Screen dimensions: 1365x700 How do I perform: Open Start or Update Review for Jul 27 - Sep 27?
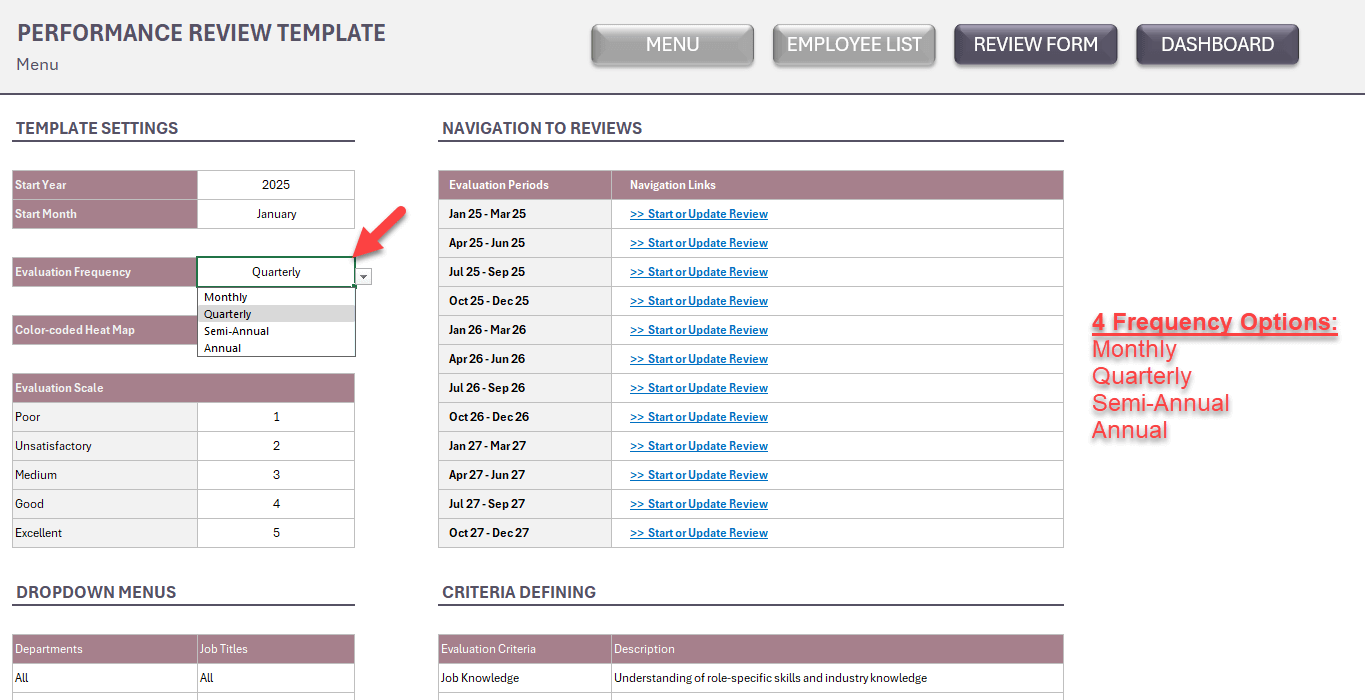point(699,504)
